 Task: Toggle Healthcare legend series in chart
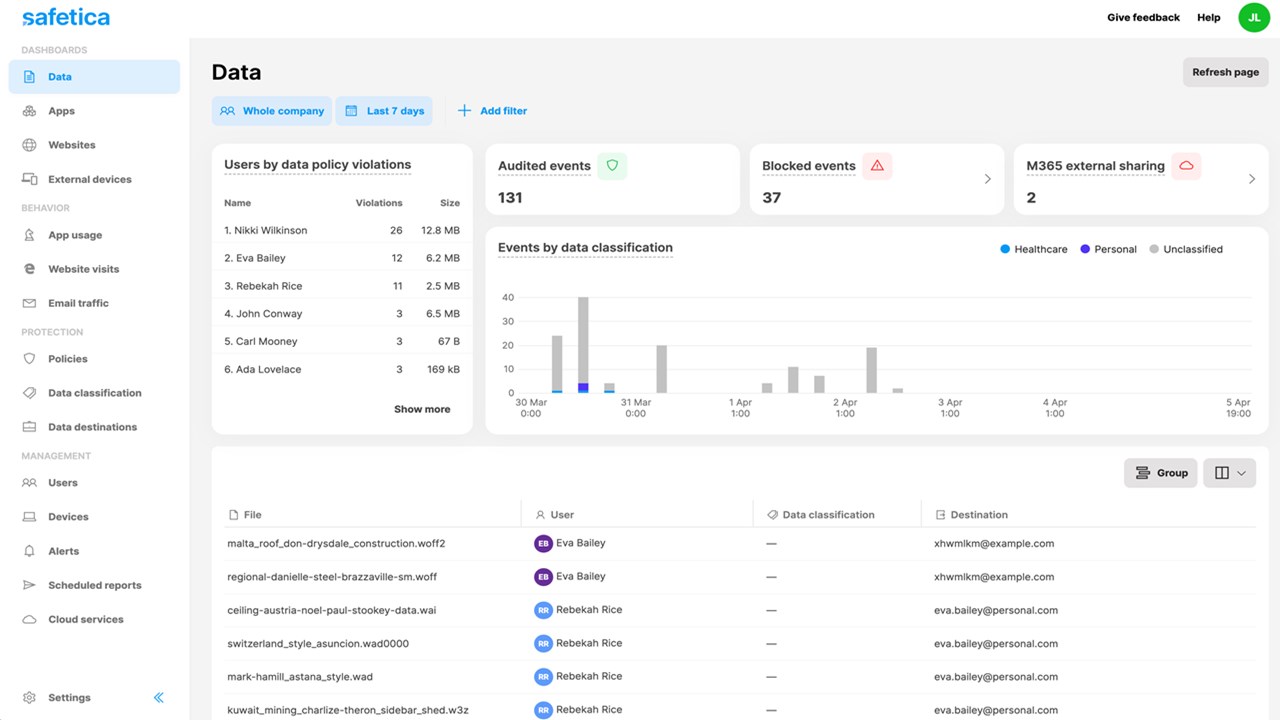pyautogui.click(x=1034, y=249)
